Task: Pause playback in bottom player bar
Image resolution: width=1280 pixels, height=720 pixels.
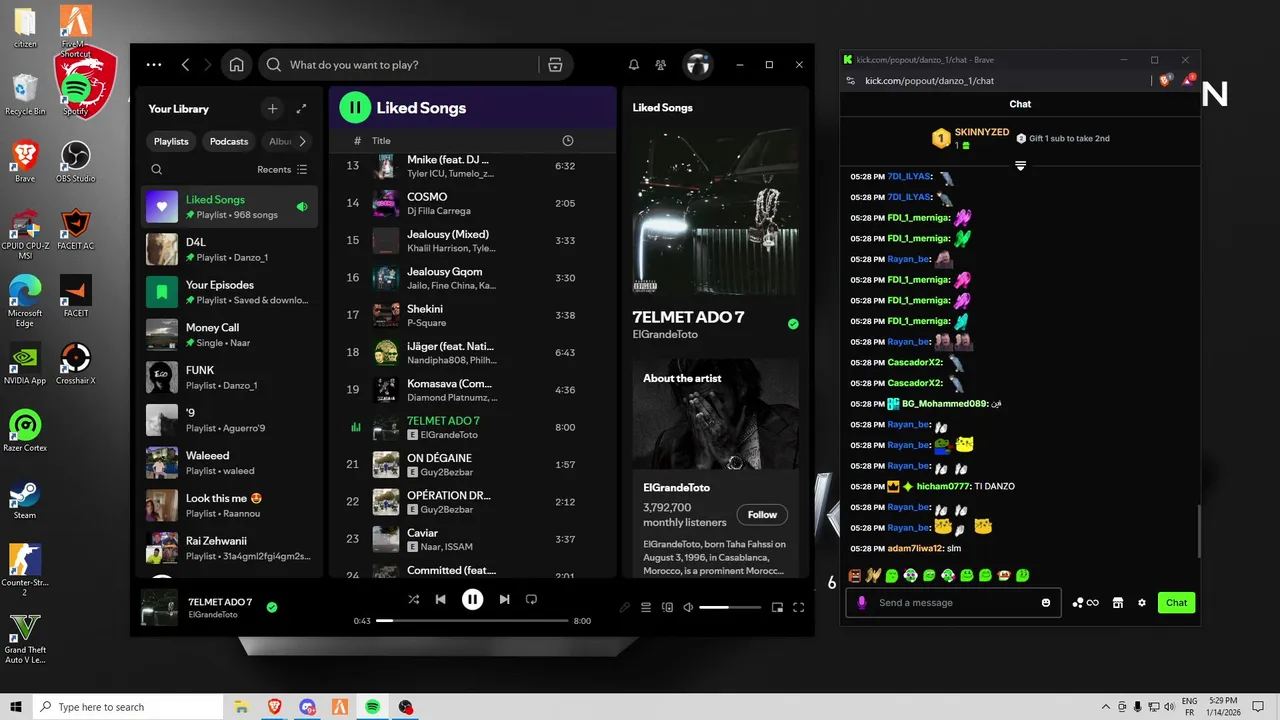Action: [x=472, y=599]
